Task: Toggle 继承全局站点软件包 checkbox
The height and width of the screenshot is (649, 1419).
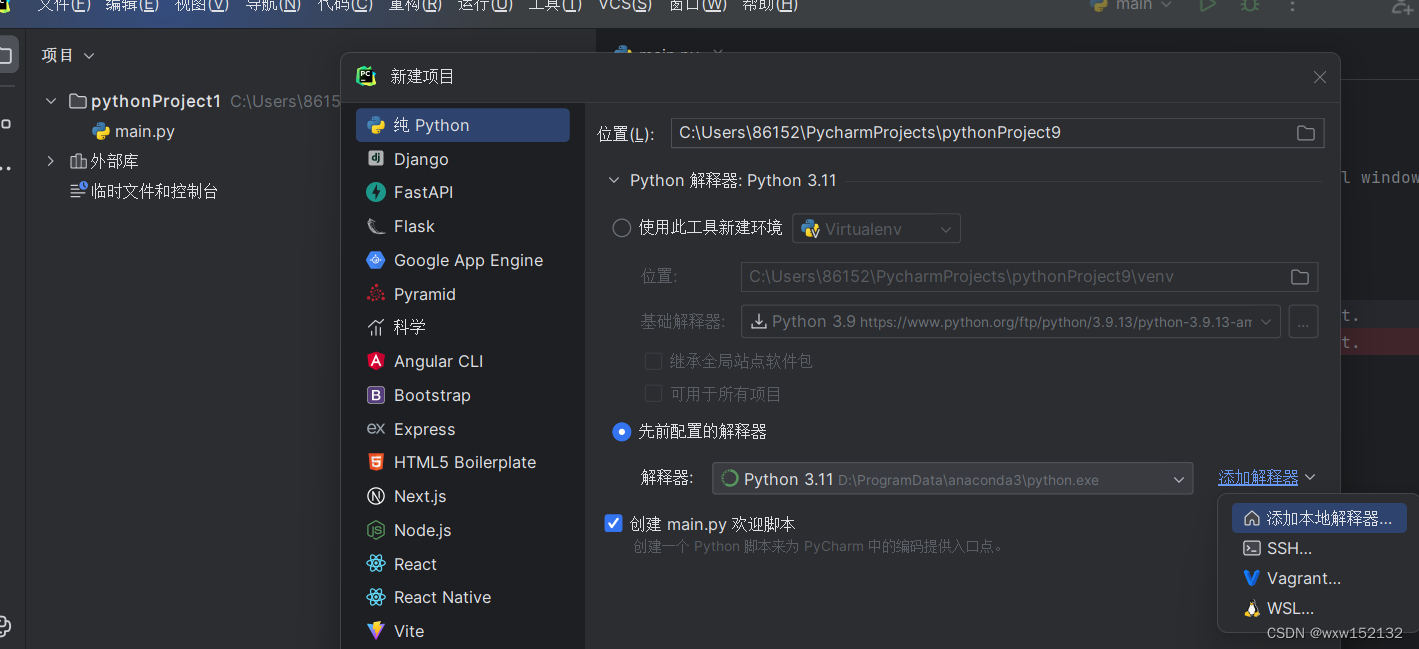Action: [x=653, y=361]
